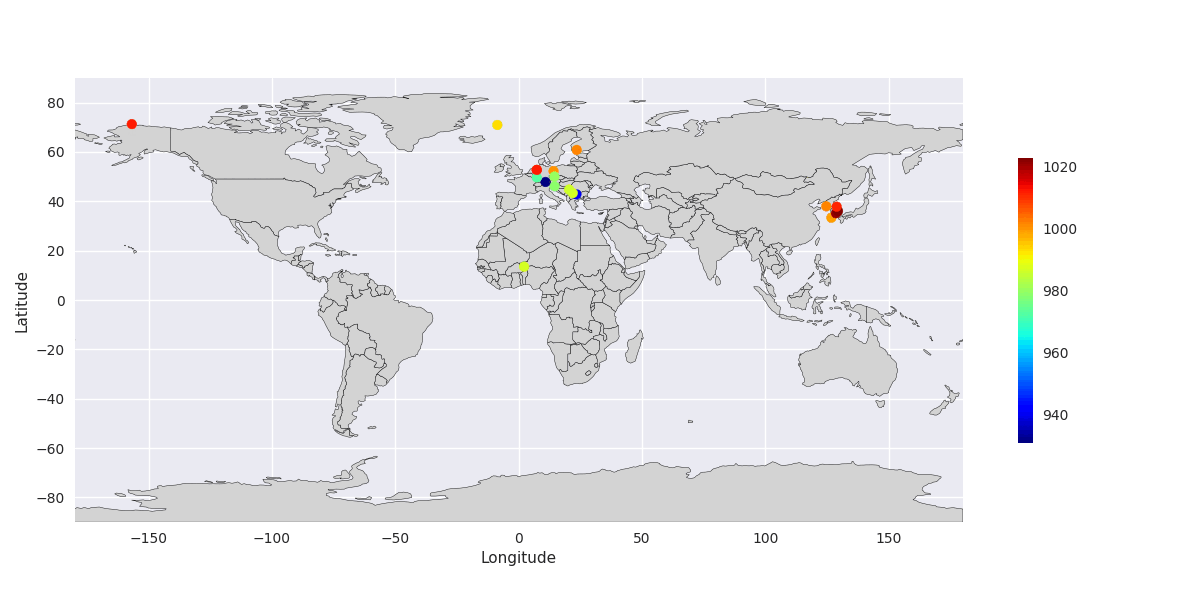Click the −40 latitude tick label
The width and height of the screenshot is (1200, 600).
click(x=51, y=399)
